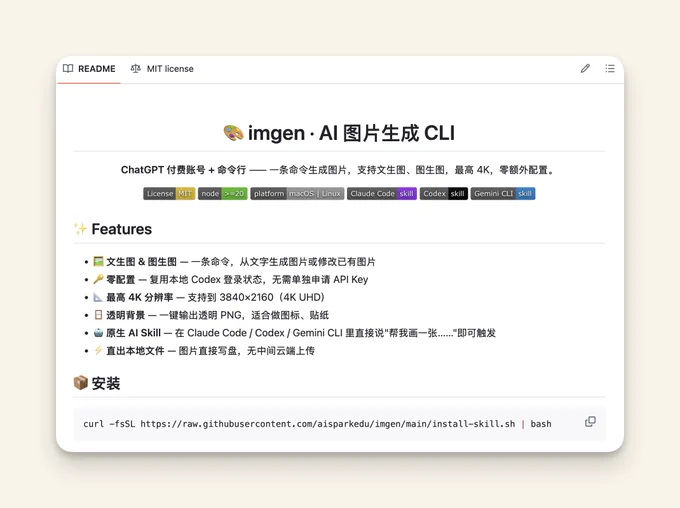Click the ruler emoji before 最高 4K 分辨率
Viewport: 680px width, 508px height.
tap(98, 297)
